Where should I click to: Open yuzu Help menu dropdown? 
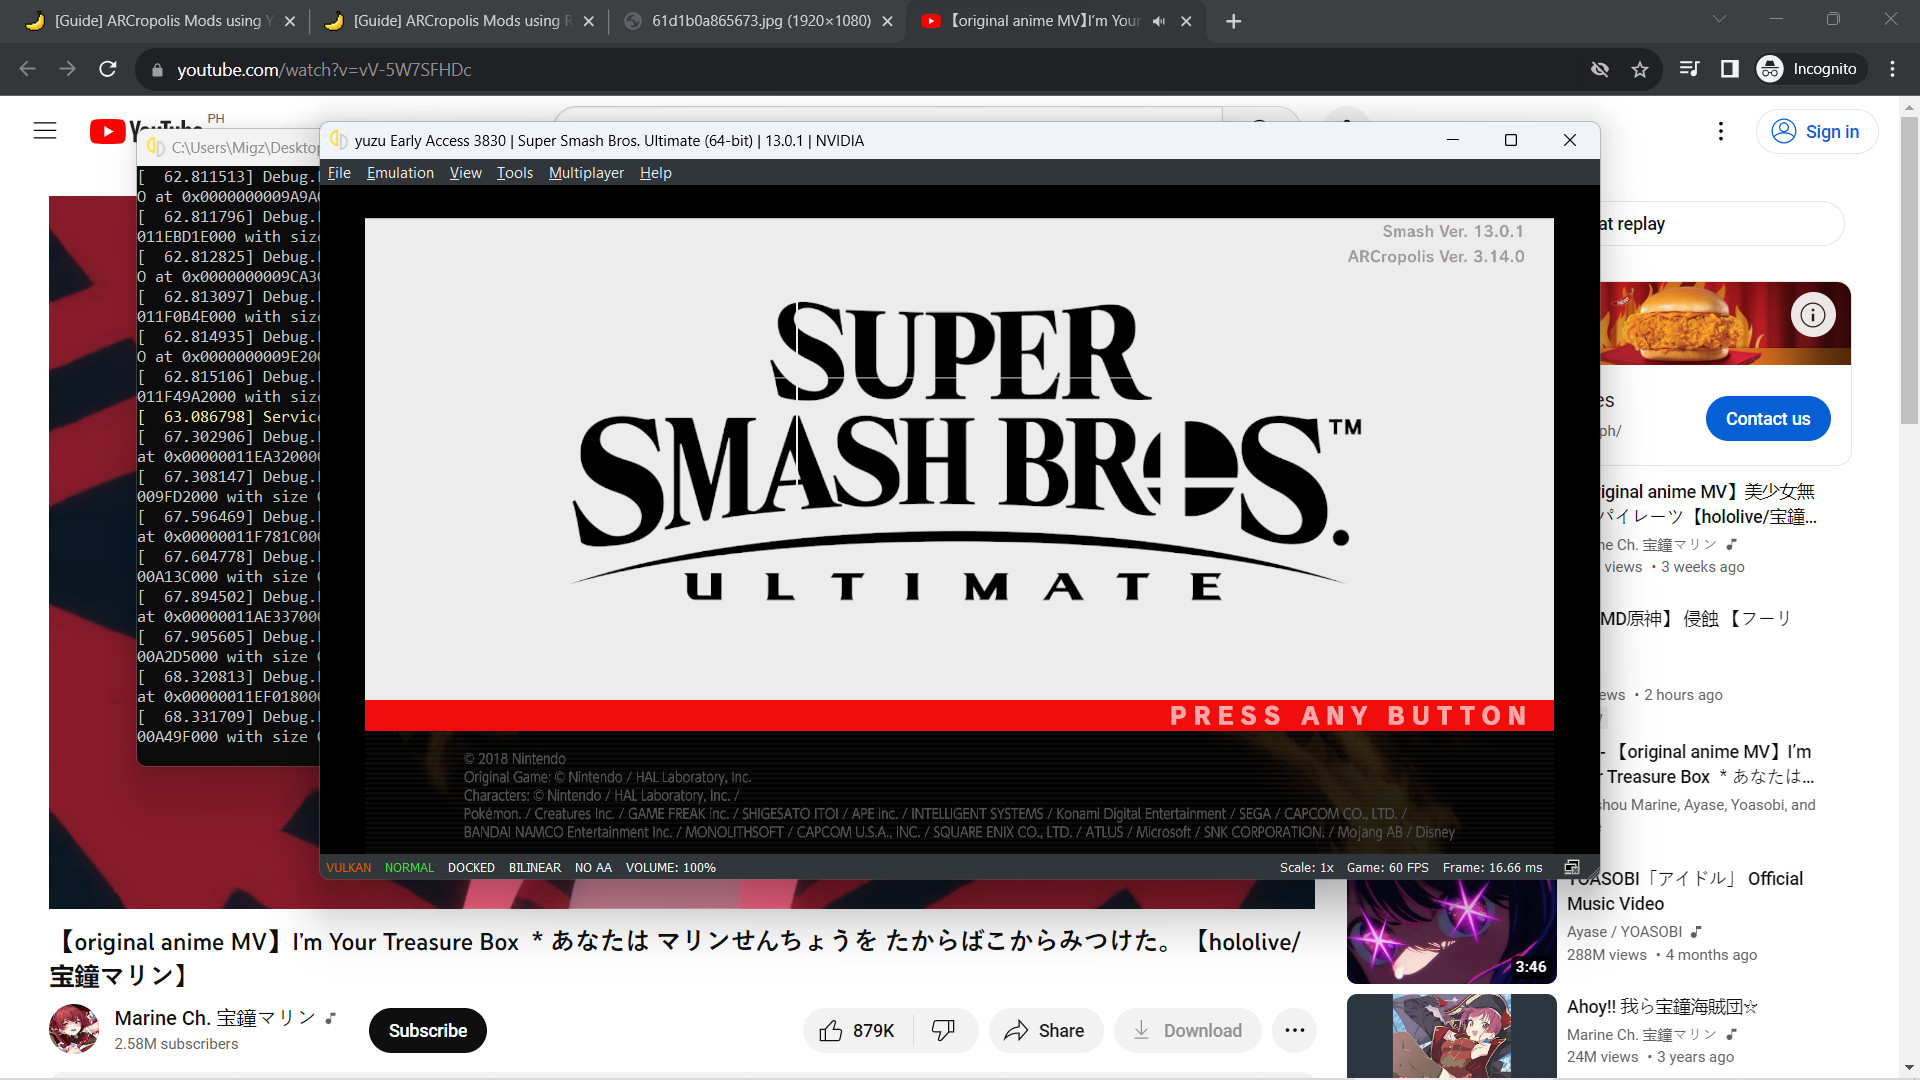(x=653, y=173)
